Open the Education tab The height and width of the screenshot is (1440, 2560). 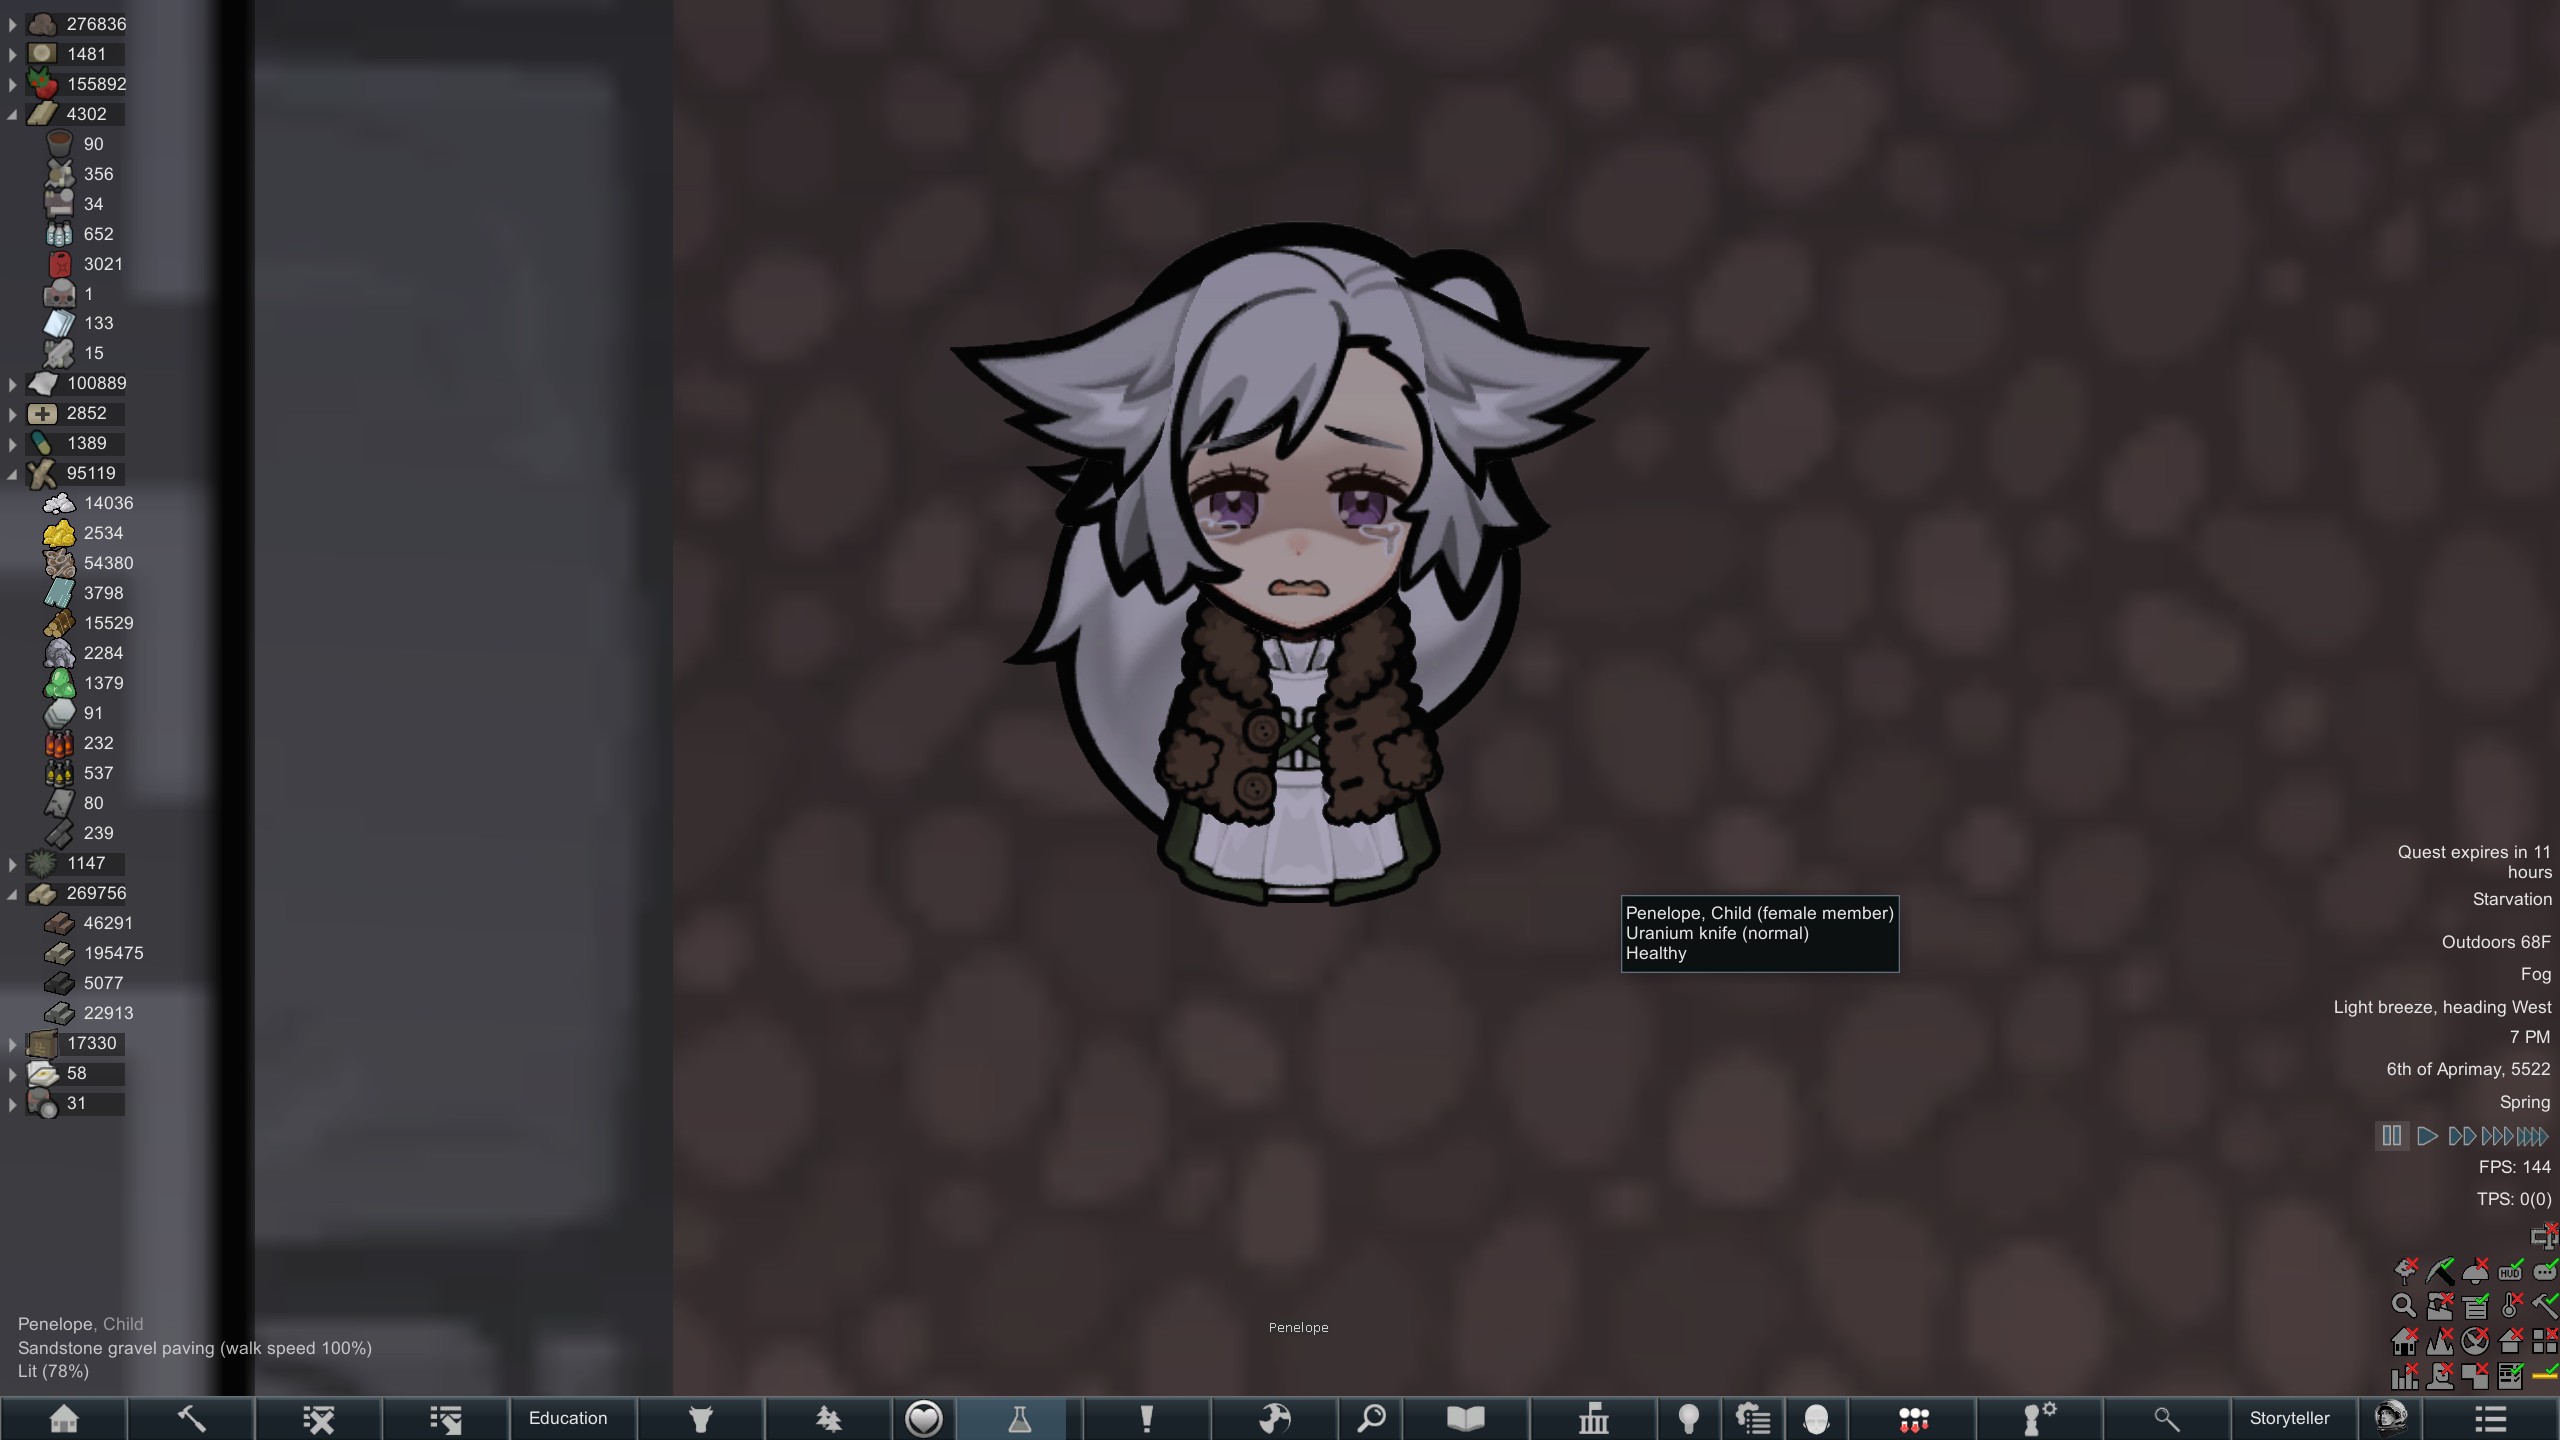point(568,1418)
